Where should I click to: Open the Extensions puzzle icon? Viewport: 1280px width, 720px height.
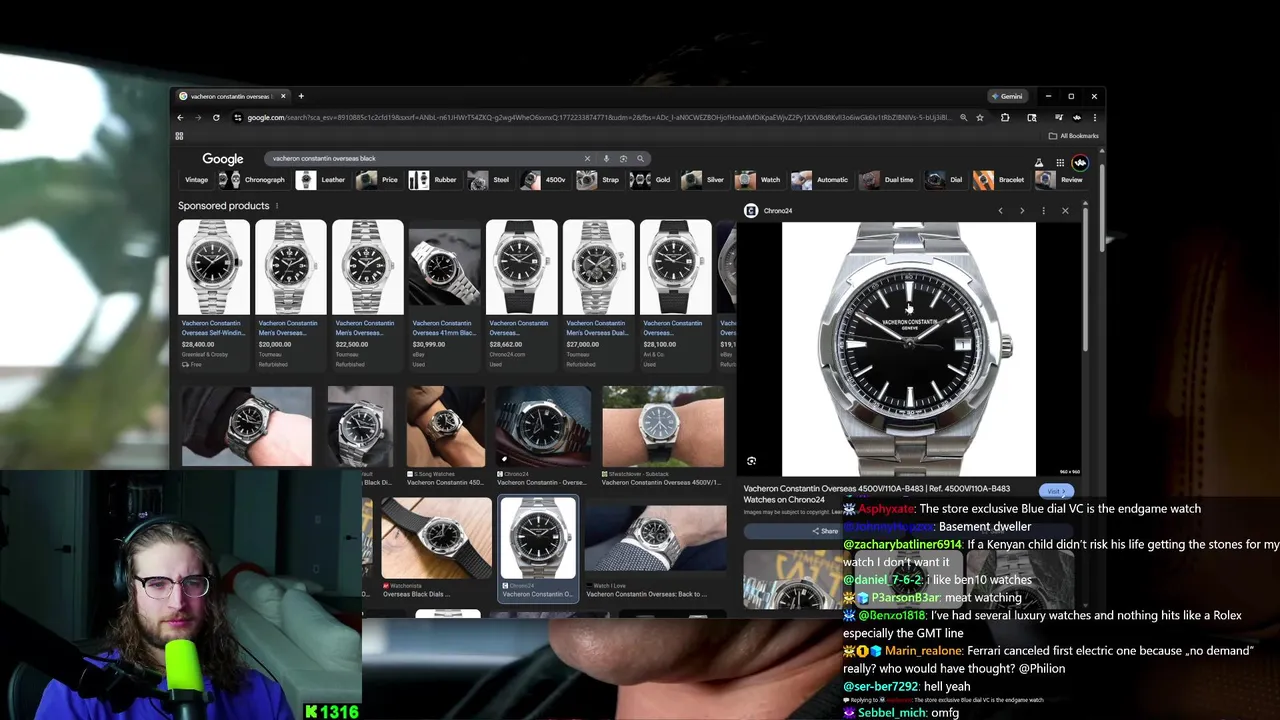tap(1005, 117)
